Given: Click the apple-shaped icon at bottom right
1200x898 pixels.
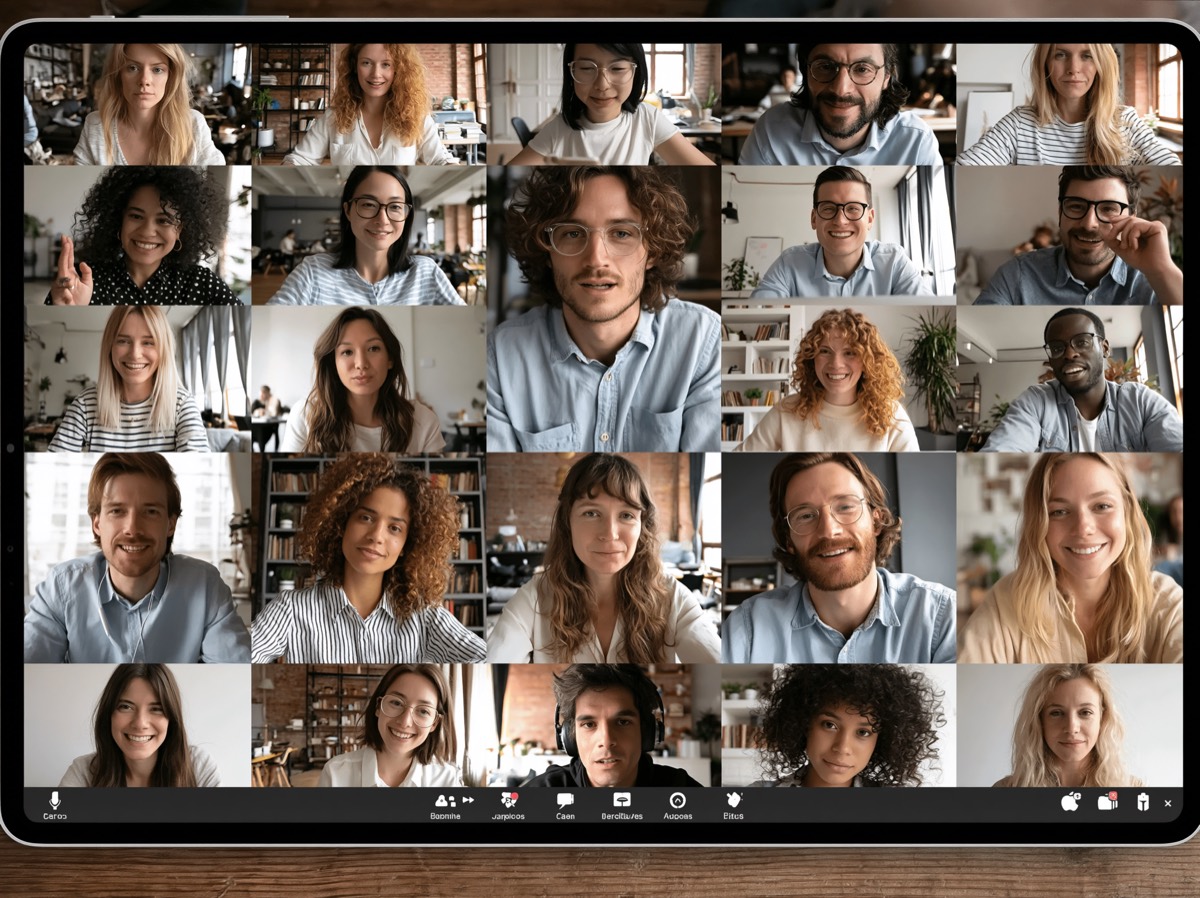Looking at the screenshot, I should point(1070,801).
